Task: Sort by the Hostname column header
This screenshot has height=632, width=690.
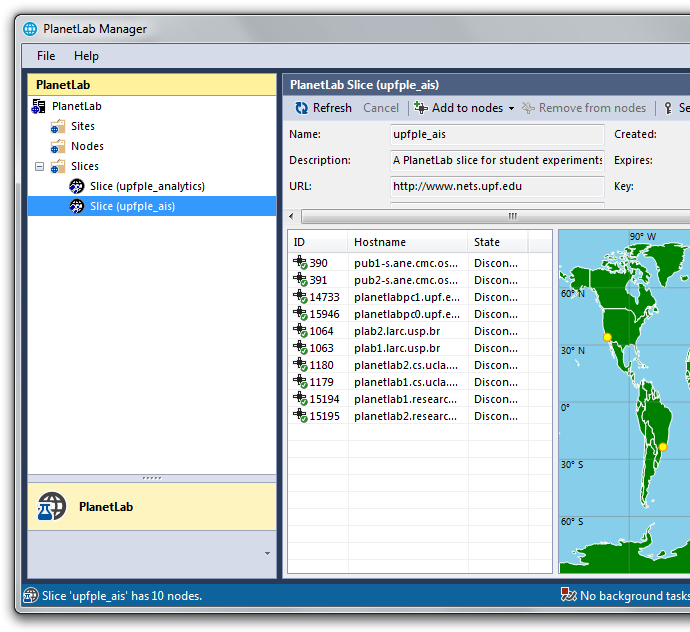Action: pyautogui.click(x=407, y=242)
